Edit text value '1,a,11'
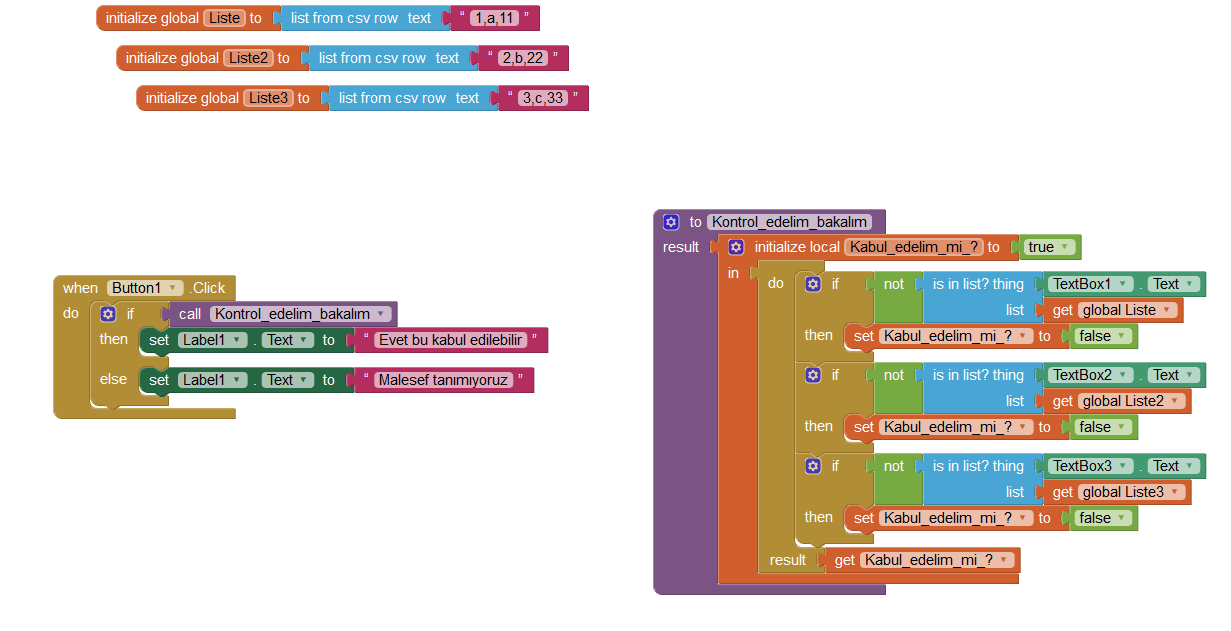Viewport: 1231px width, 631px height. click(x=494, y=18)
